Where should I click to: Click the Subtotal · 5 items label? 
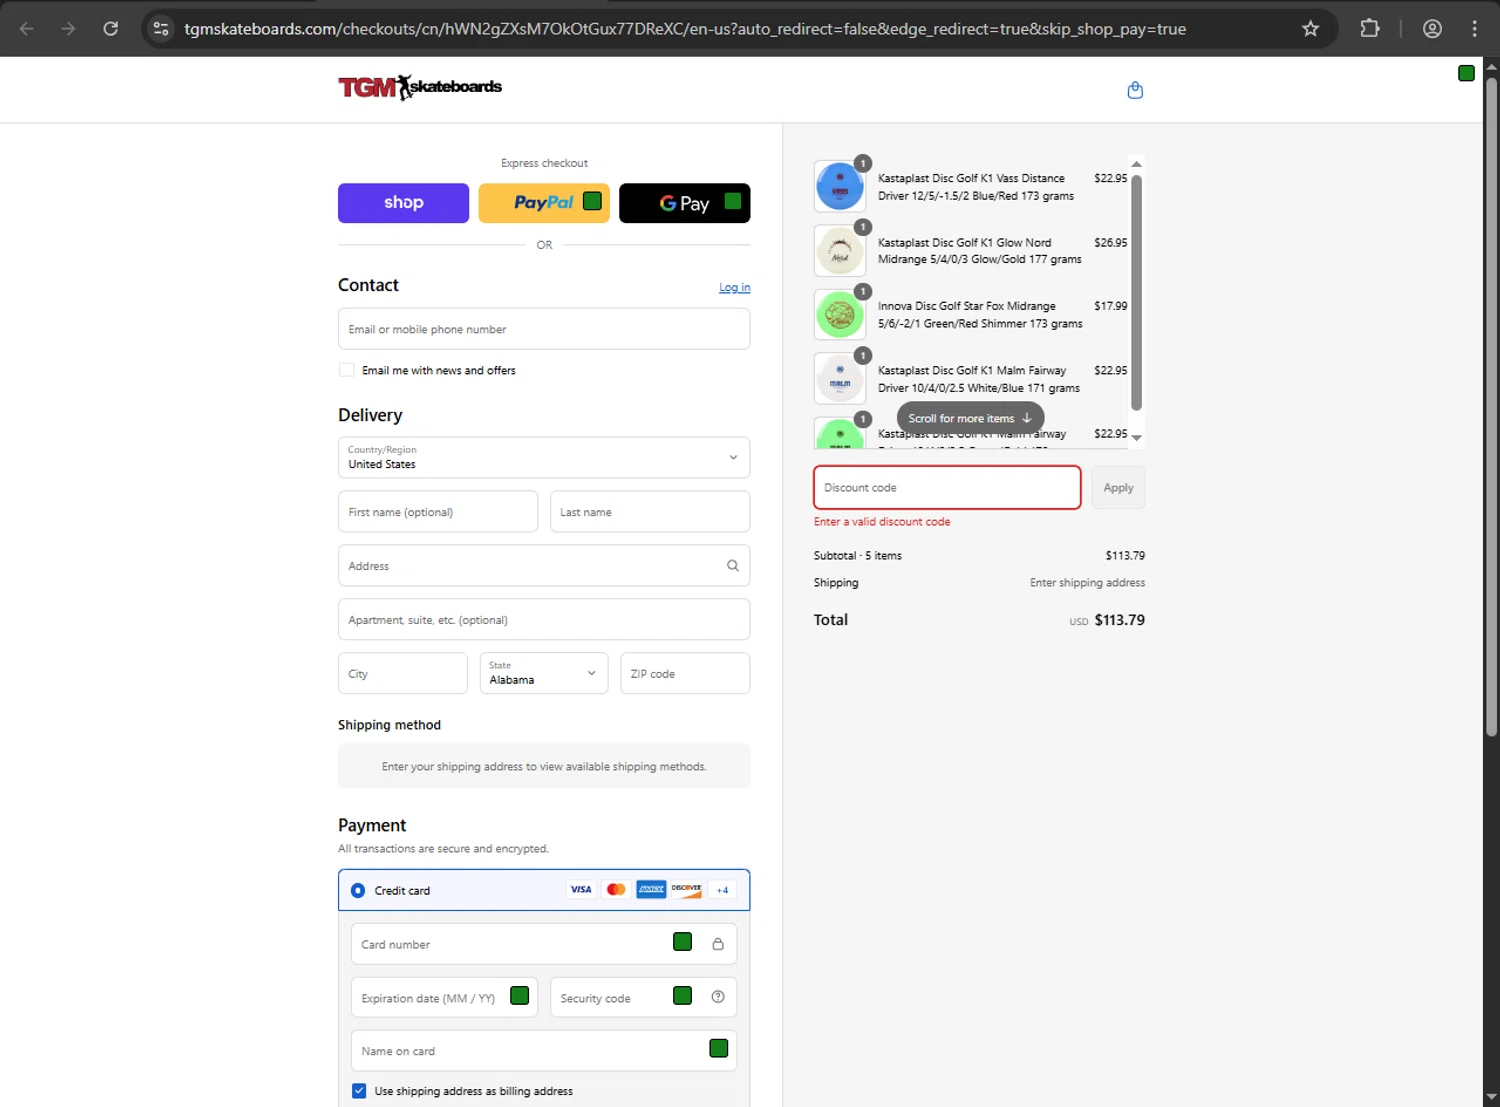[858, 556]
